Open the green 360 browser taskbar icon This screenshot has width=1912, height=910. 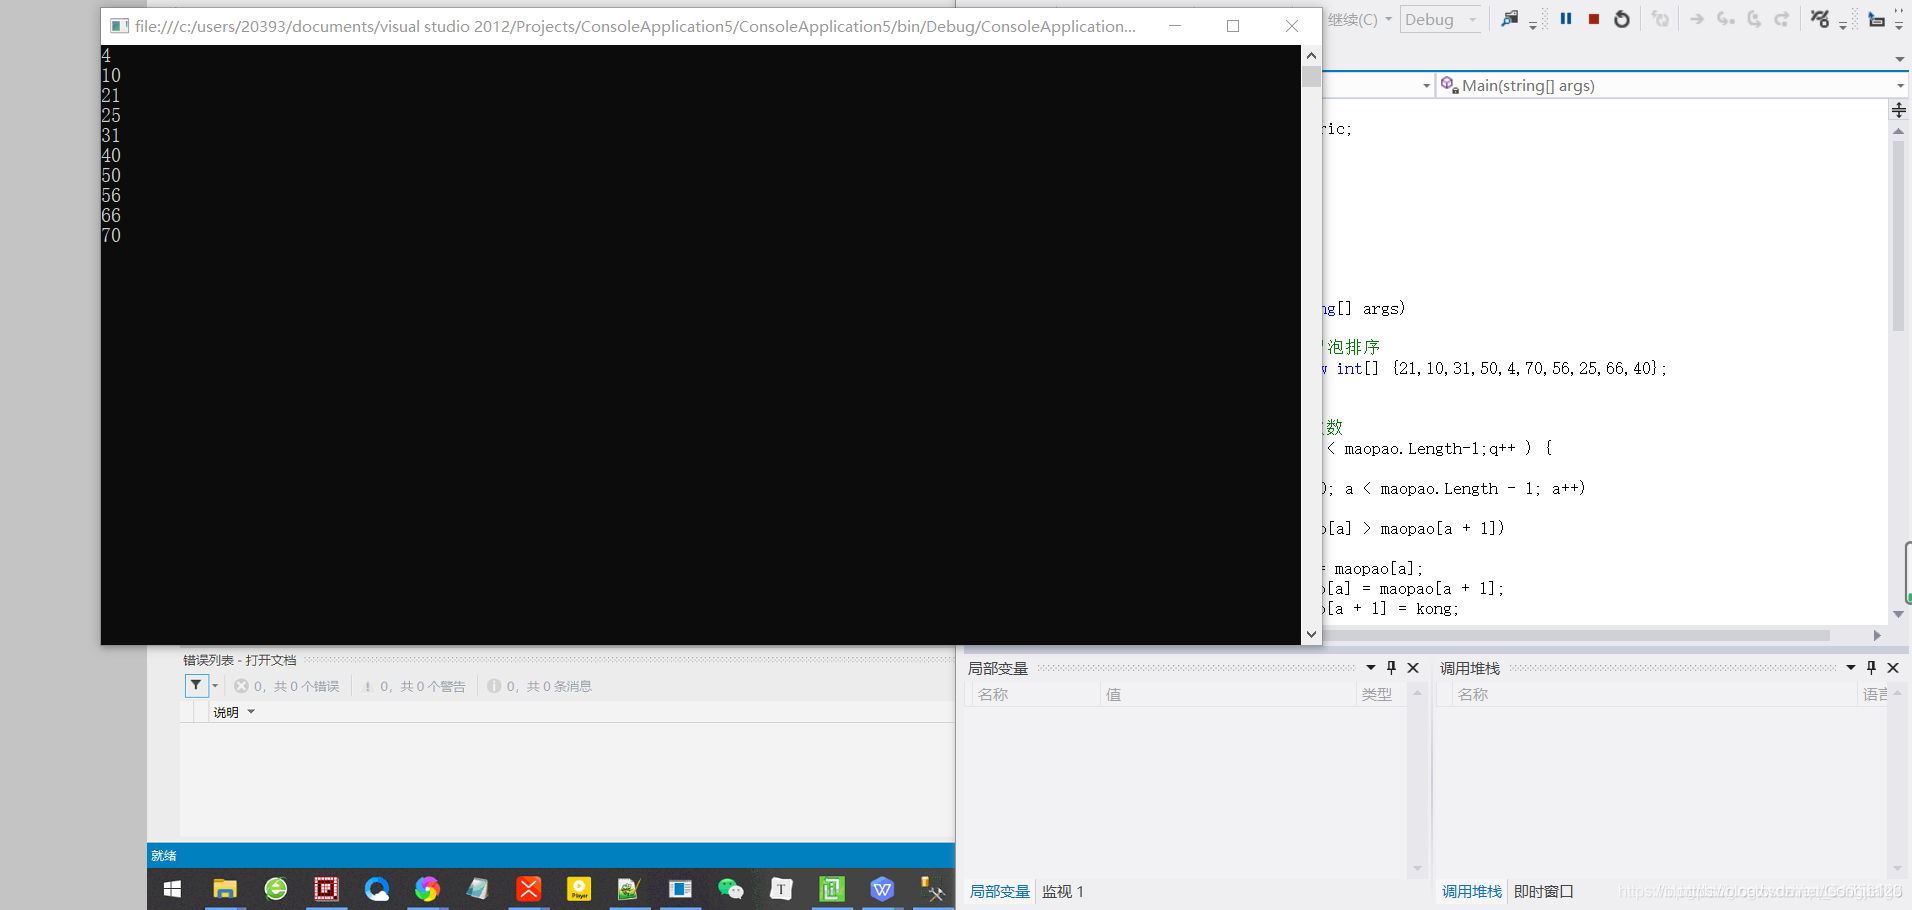coord(276,889)
